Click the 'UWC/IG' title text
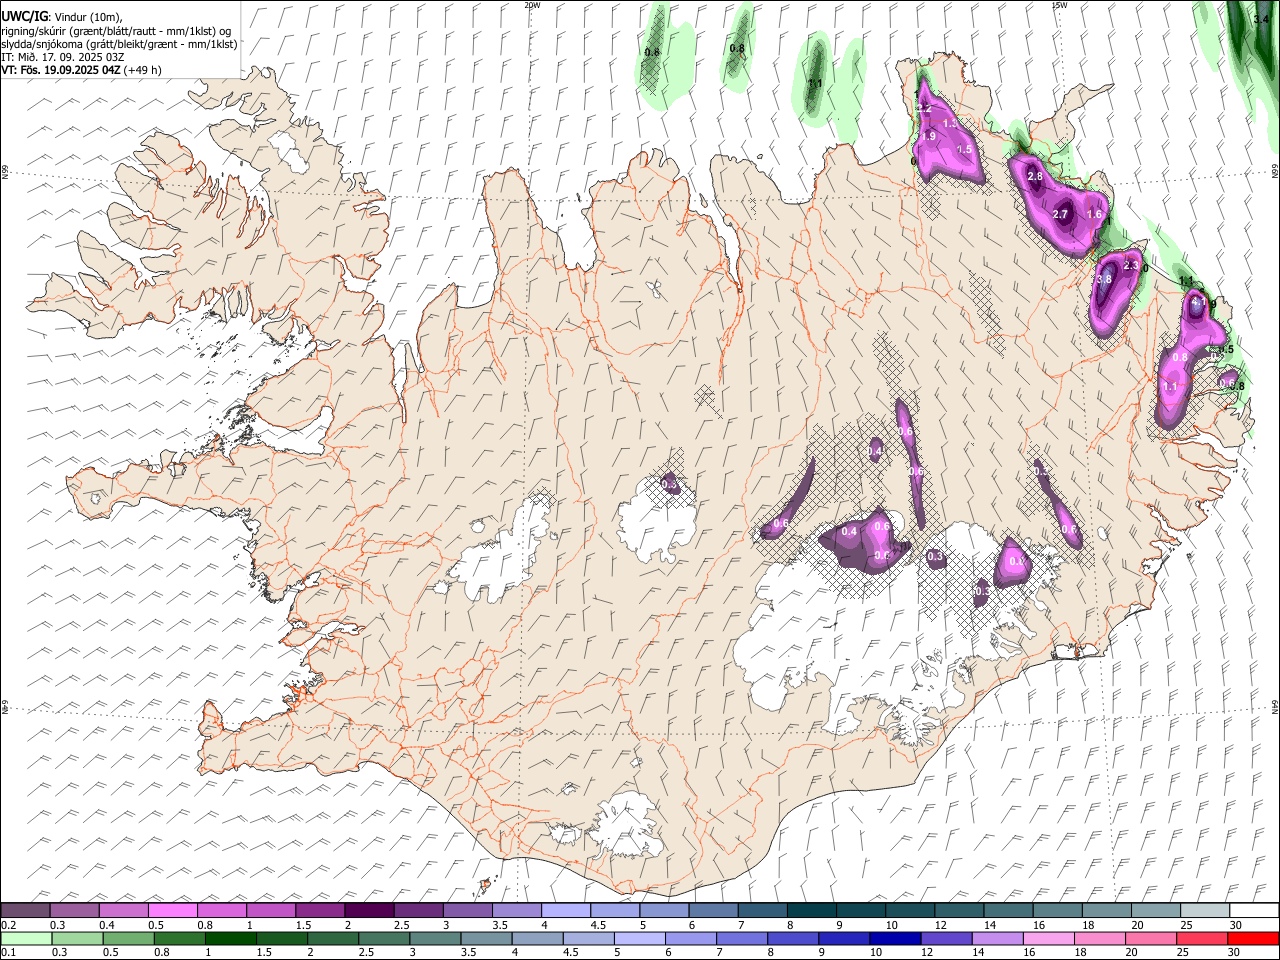This screenshot has height=960, width=1280. point(24,17)
